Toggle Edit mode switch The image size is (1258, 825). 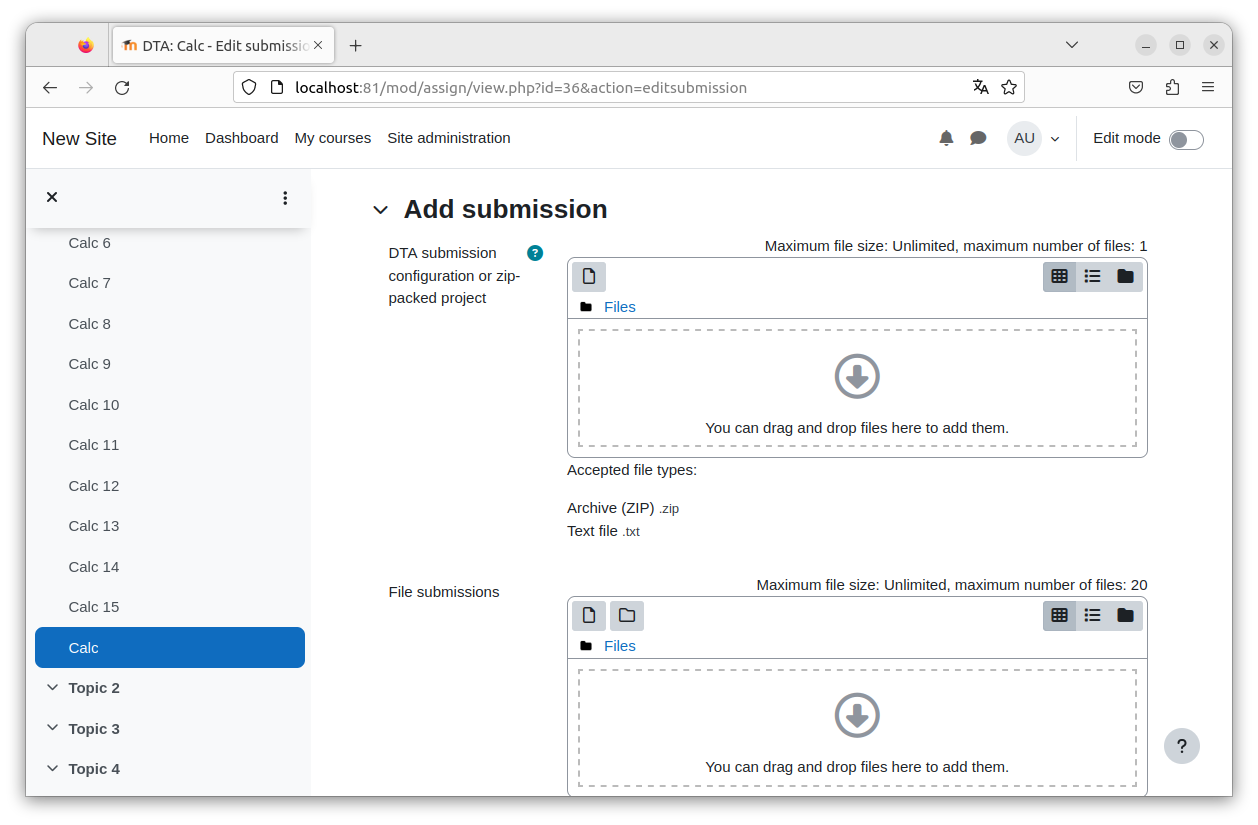[x=1187, y=139]
